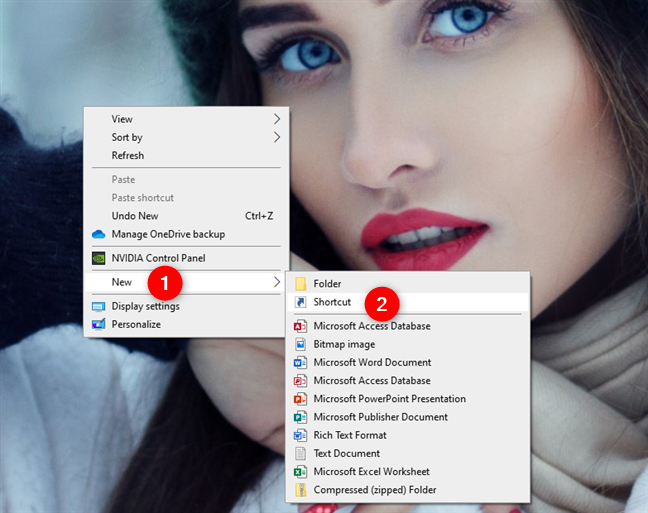Click the OneDrive cloud icon
648x513 pixels.
tap(98, 234)
